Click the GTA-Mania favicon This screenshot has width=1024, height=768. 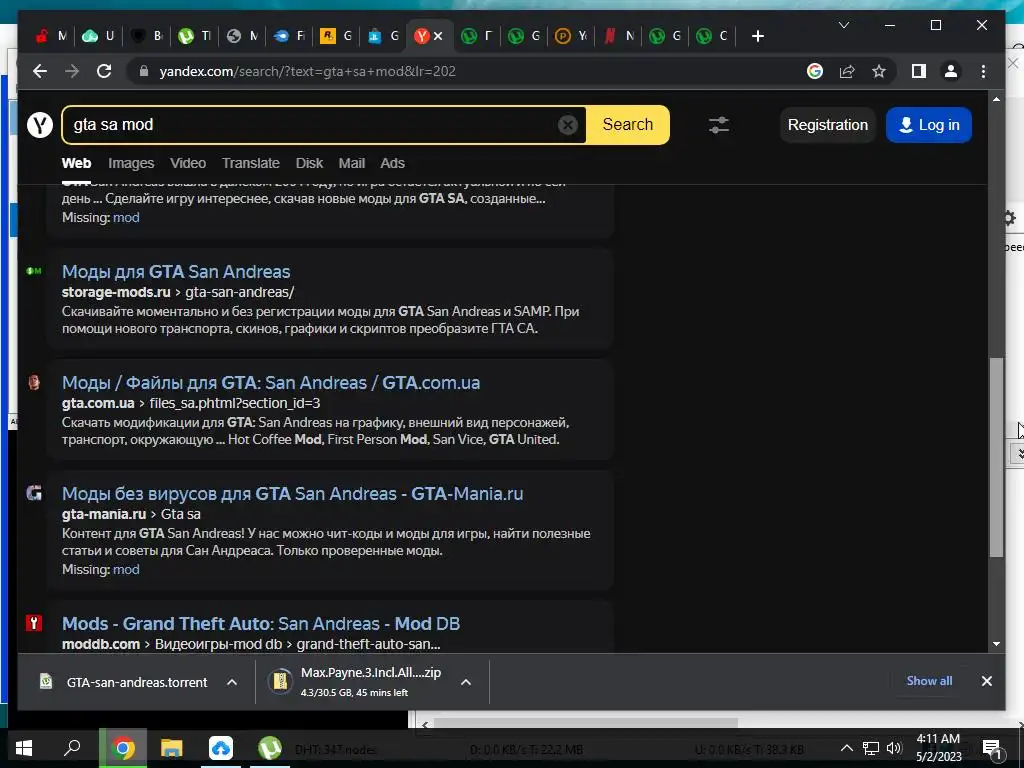(x=34, y=493)
